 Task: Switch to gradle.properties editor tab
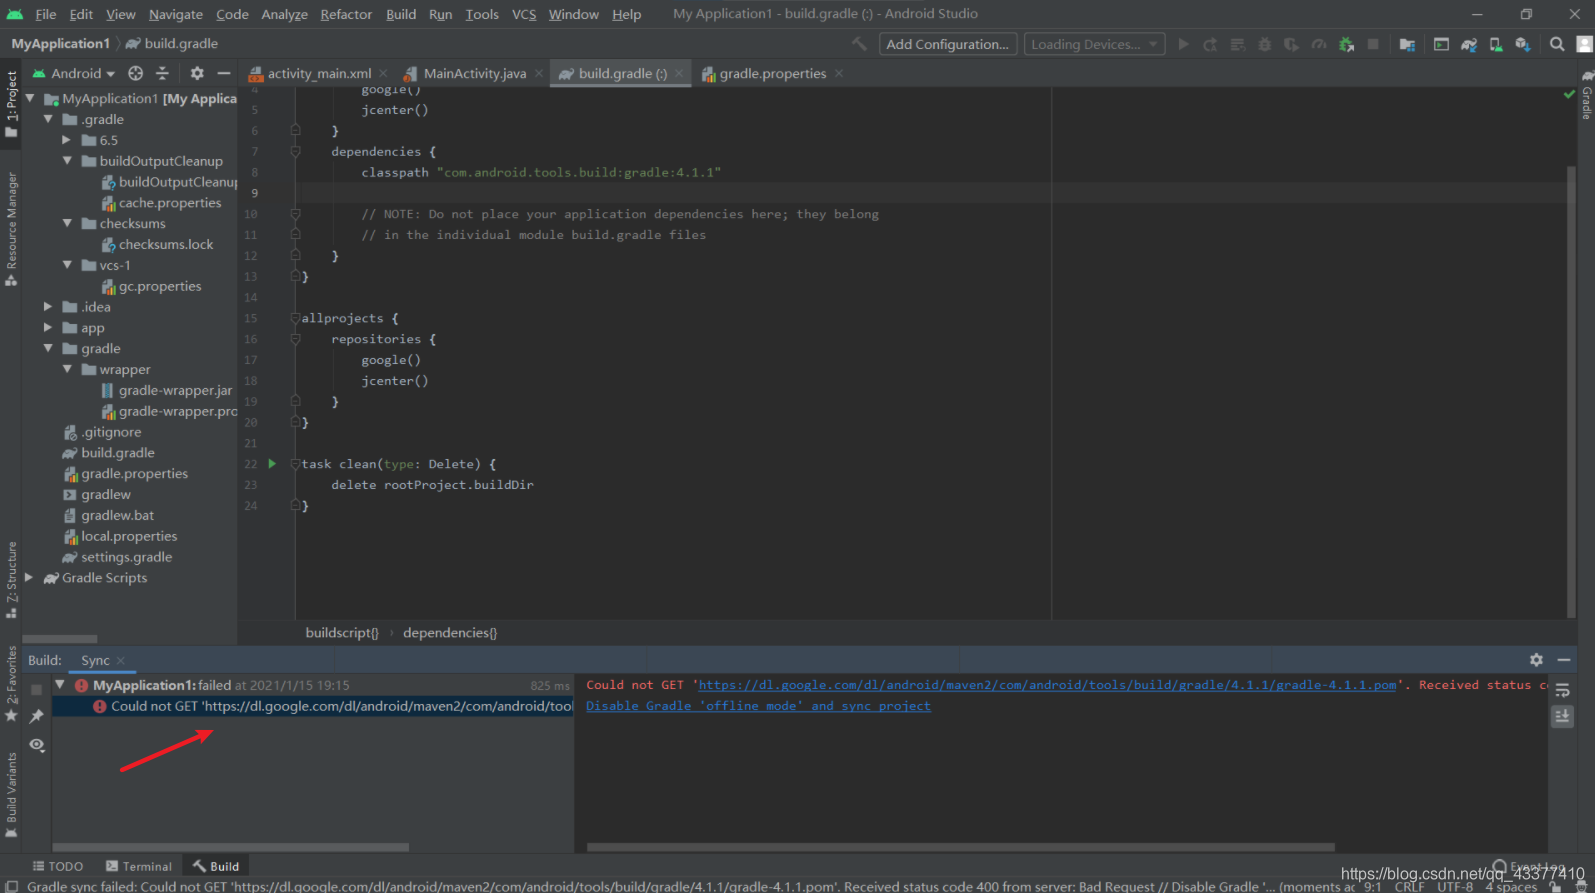(x=772, y=73)
